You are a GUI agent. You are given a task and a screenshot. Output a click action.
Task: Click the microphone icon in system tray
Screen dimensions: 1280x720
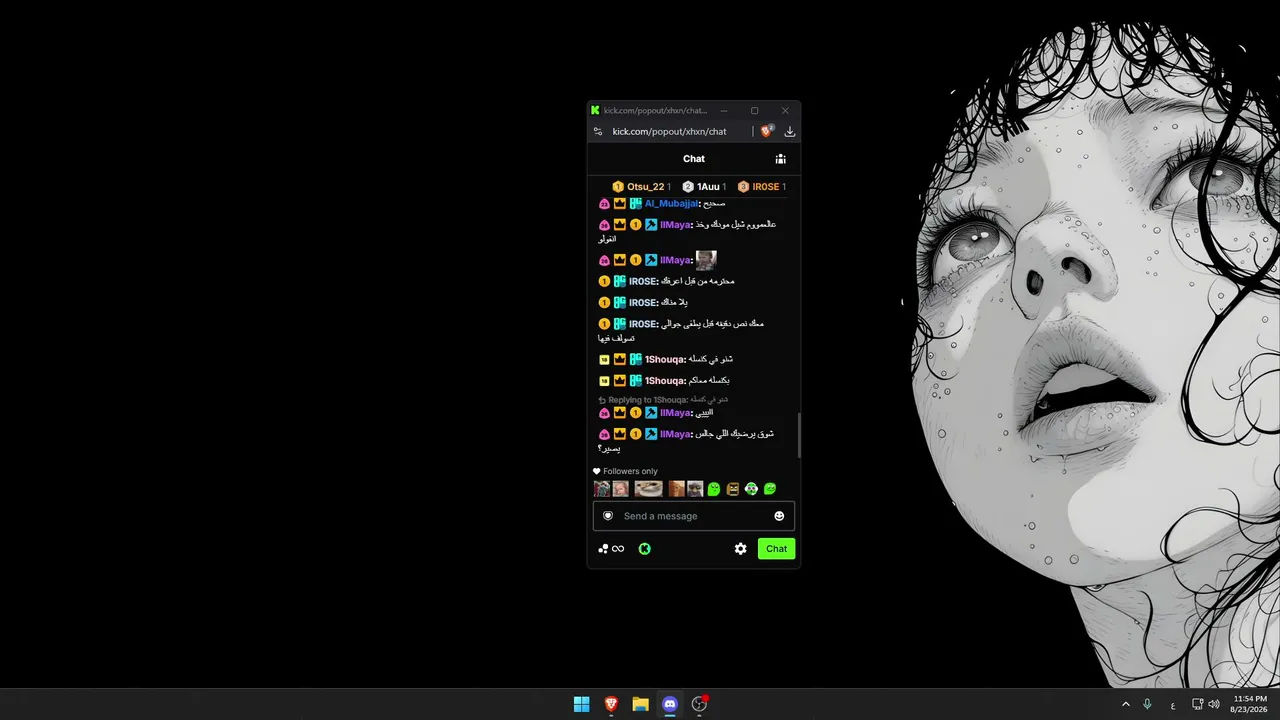1147,704
